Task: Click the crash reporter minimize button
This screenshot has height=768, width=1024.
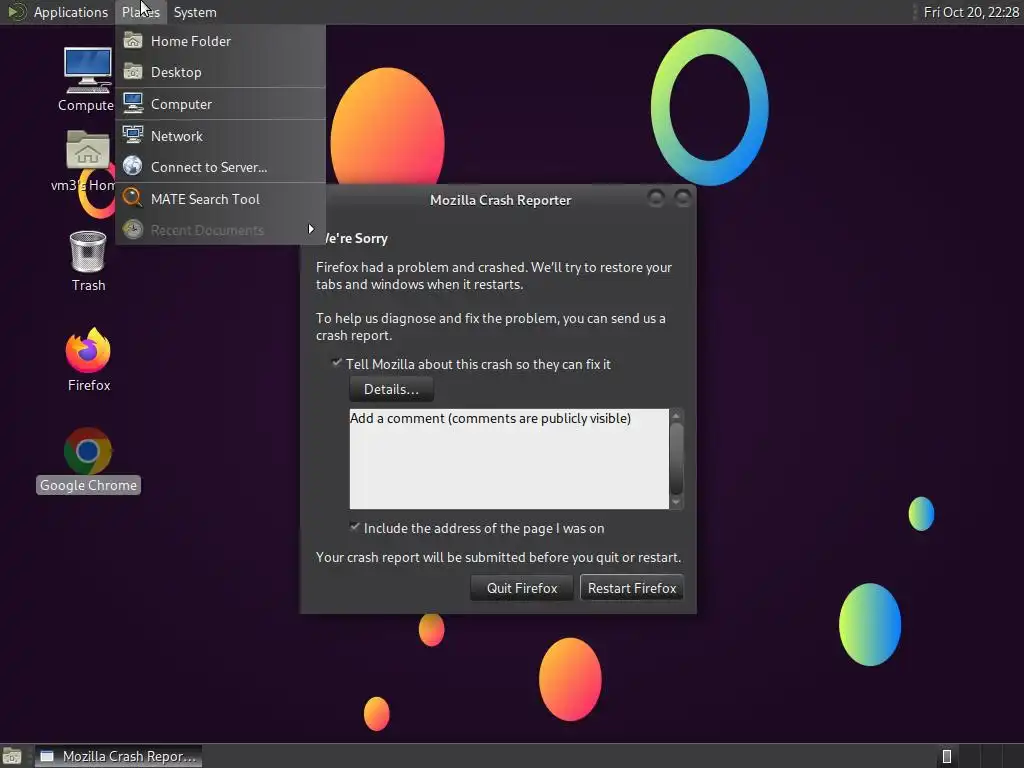Action: [x=656, y=198]
